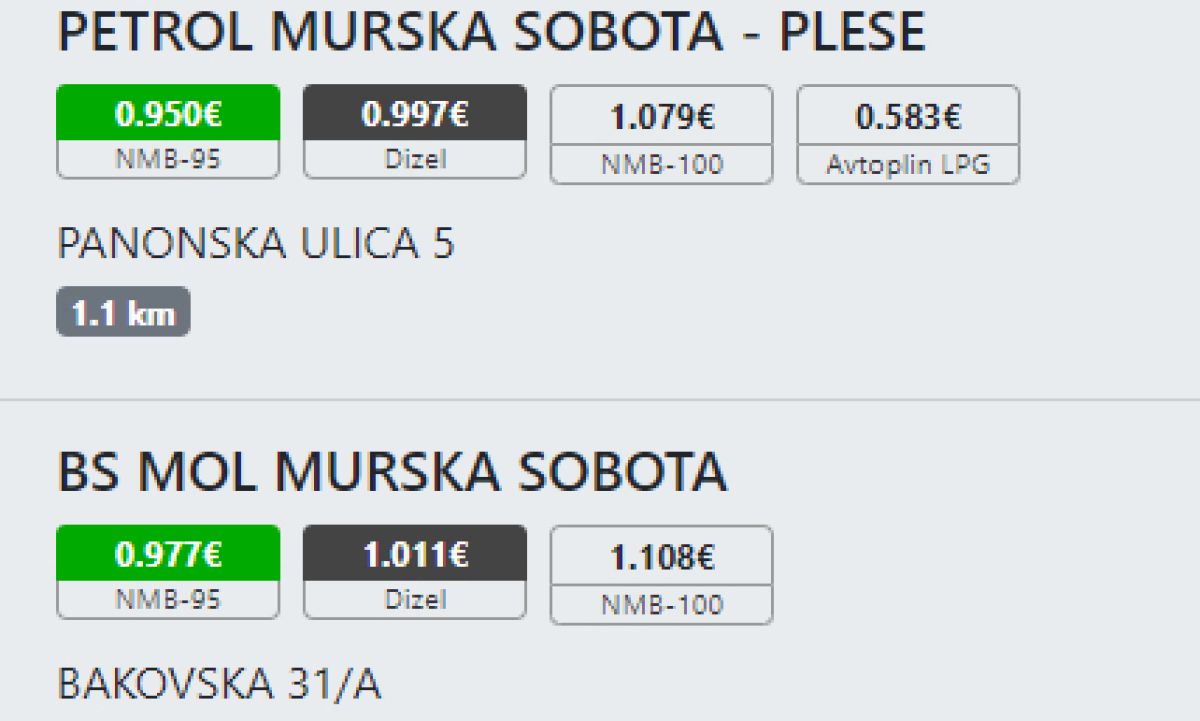Click the 0.977€ NMB-95 price at MOL
The image size is (1200, 721).
(168, 556)
